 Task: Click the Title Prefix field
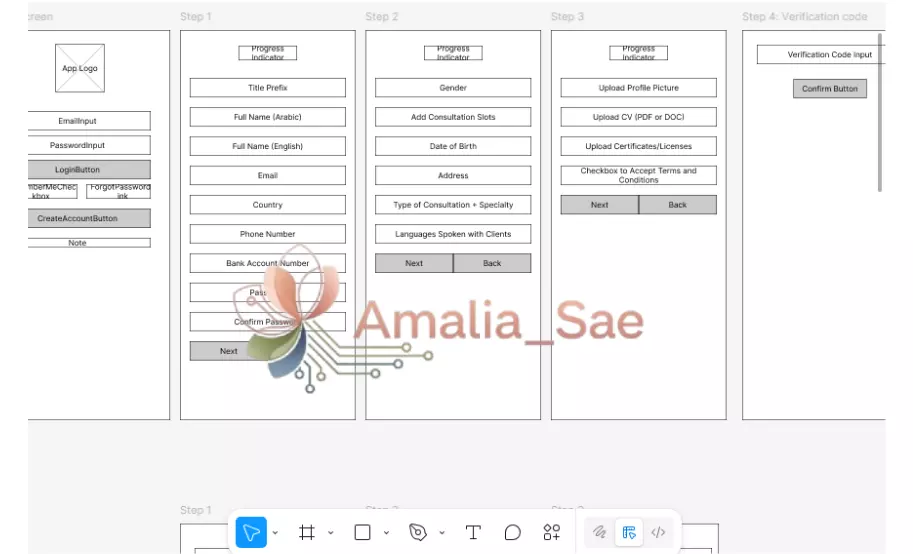pos(268,87)
